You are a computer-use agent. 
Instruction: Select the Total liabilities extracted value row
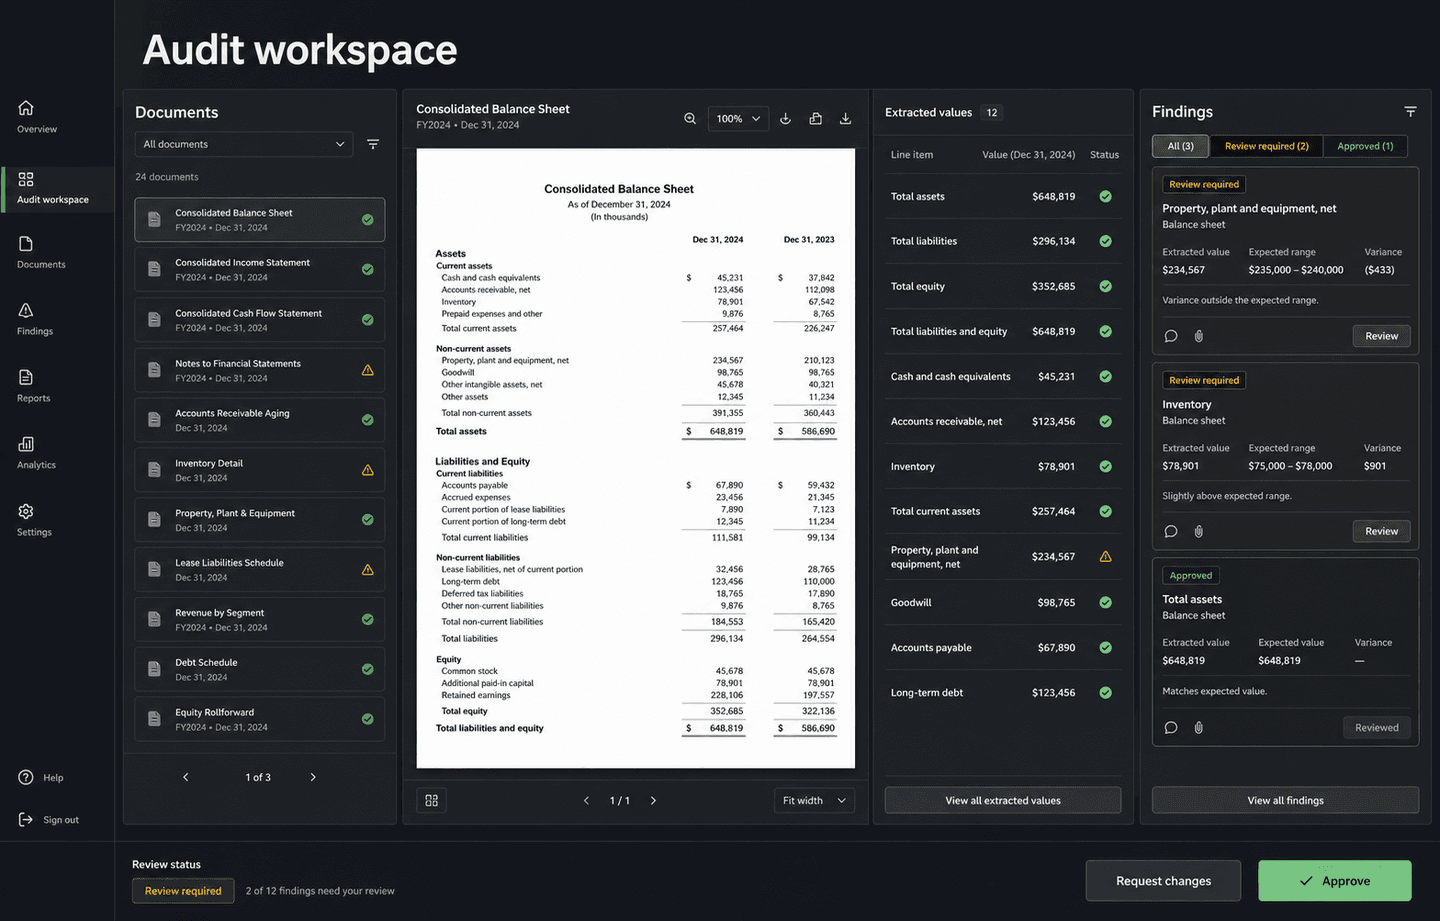coord(1003,241)
